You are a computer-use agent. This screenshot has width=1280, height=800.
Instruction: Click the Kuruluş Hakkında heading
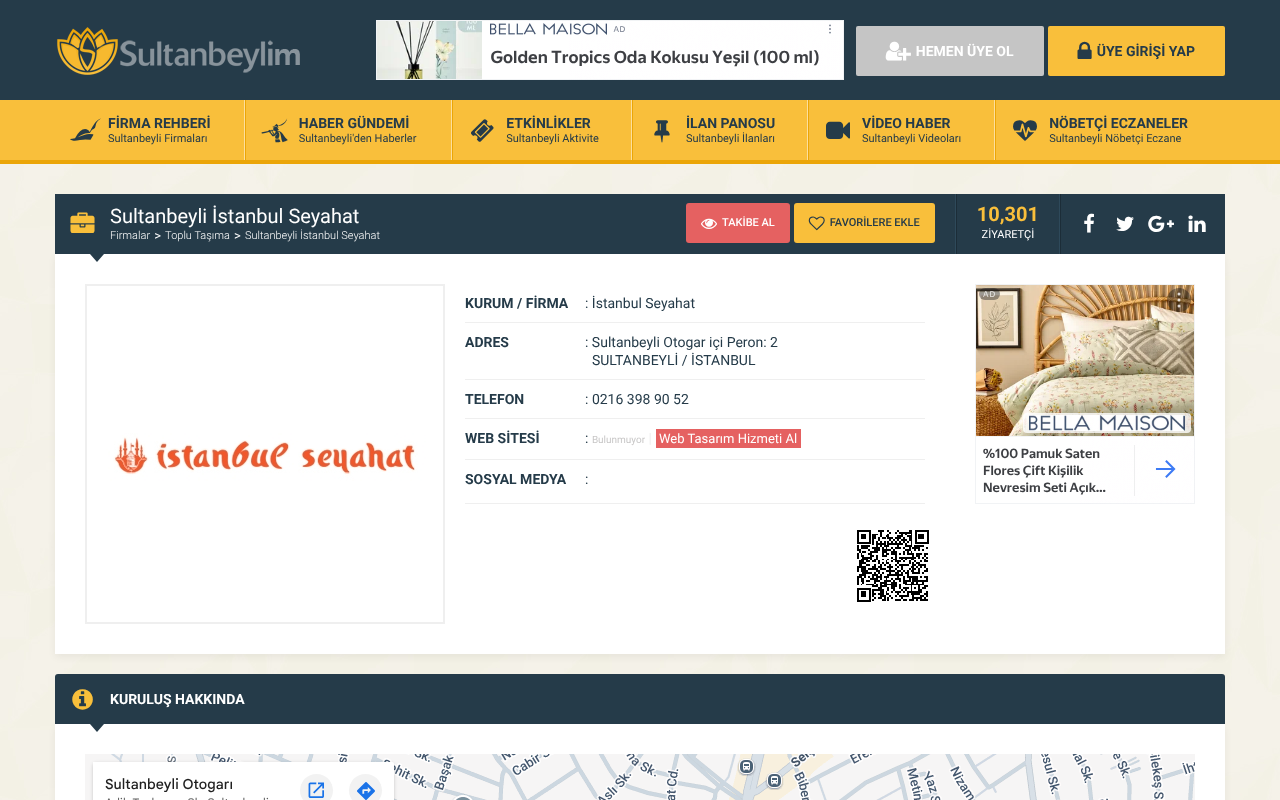pos(177,699)
